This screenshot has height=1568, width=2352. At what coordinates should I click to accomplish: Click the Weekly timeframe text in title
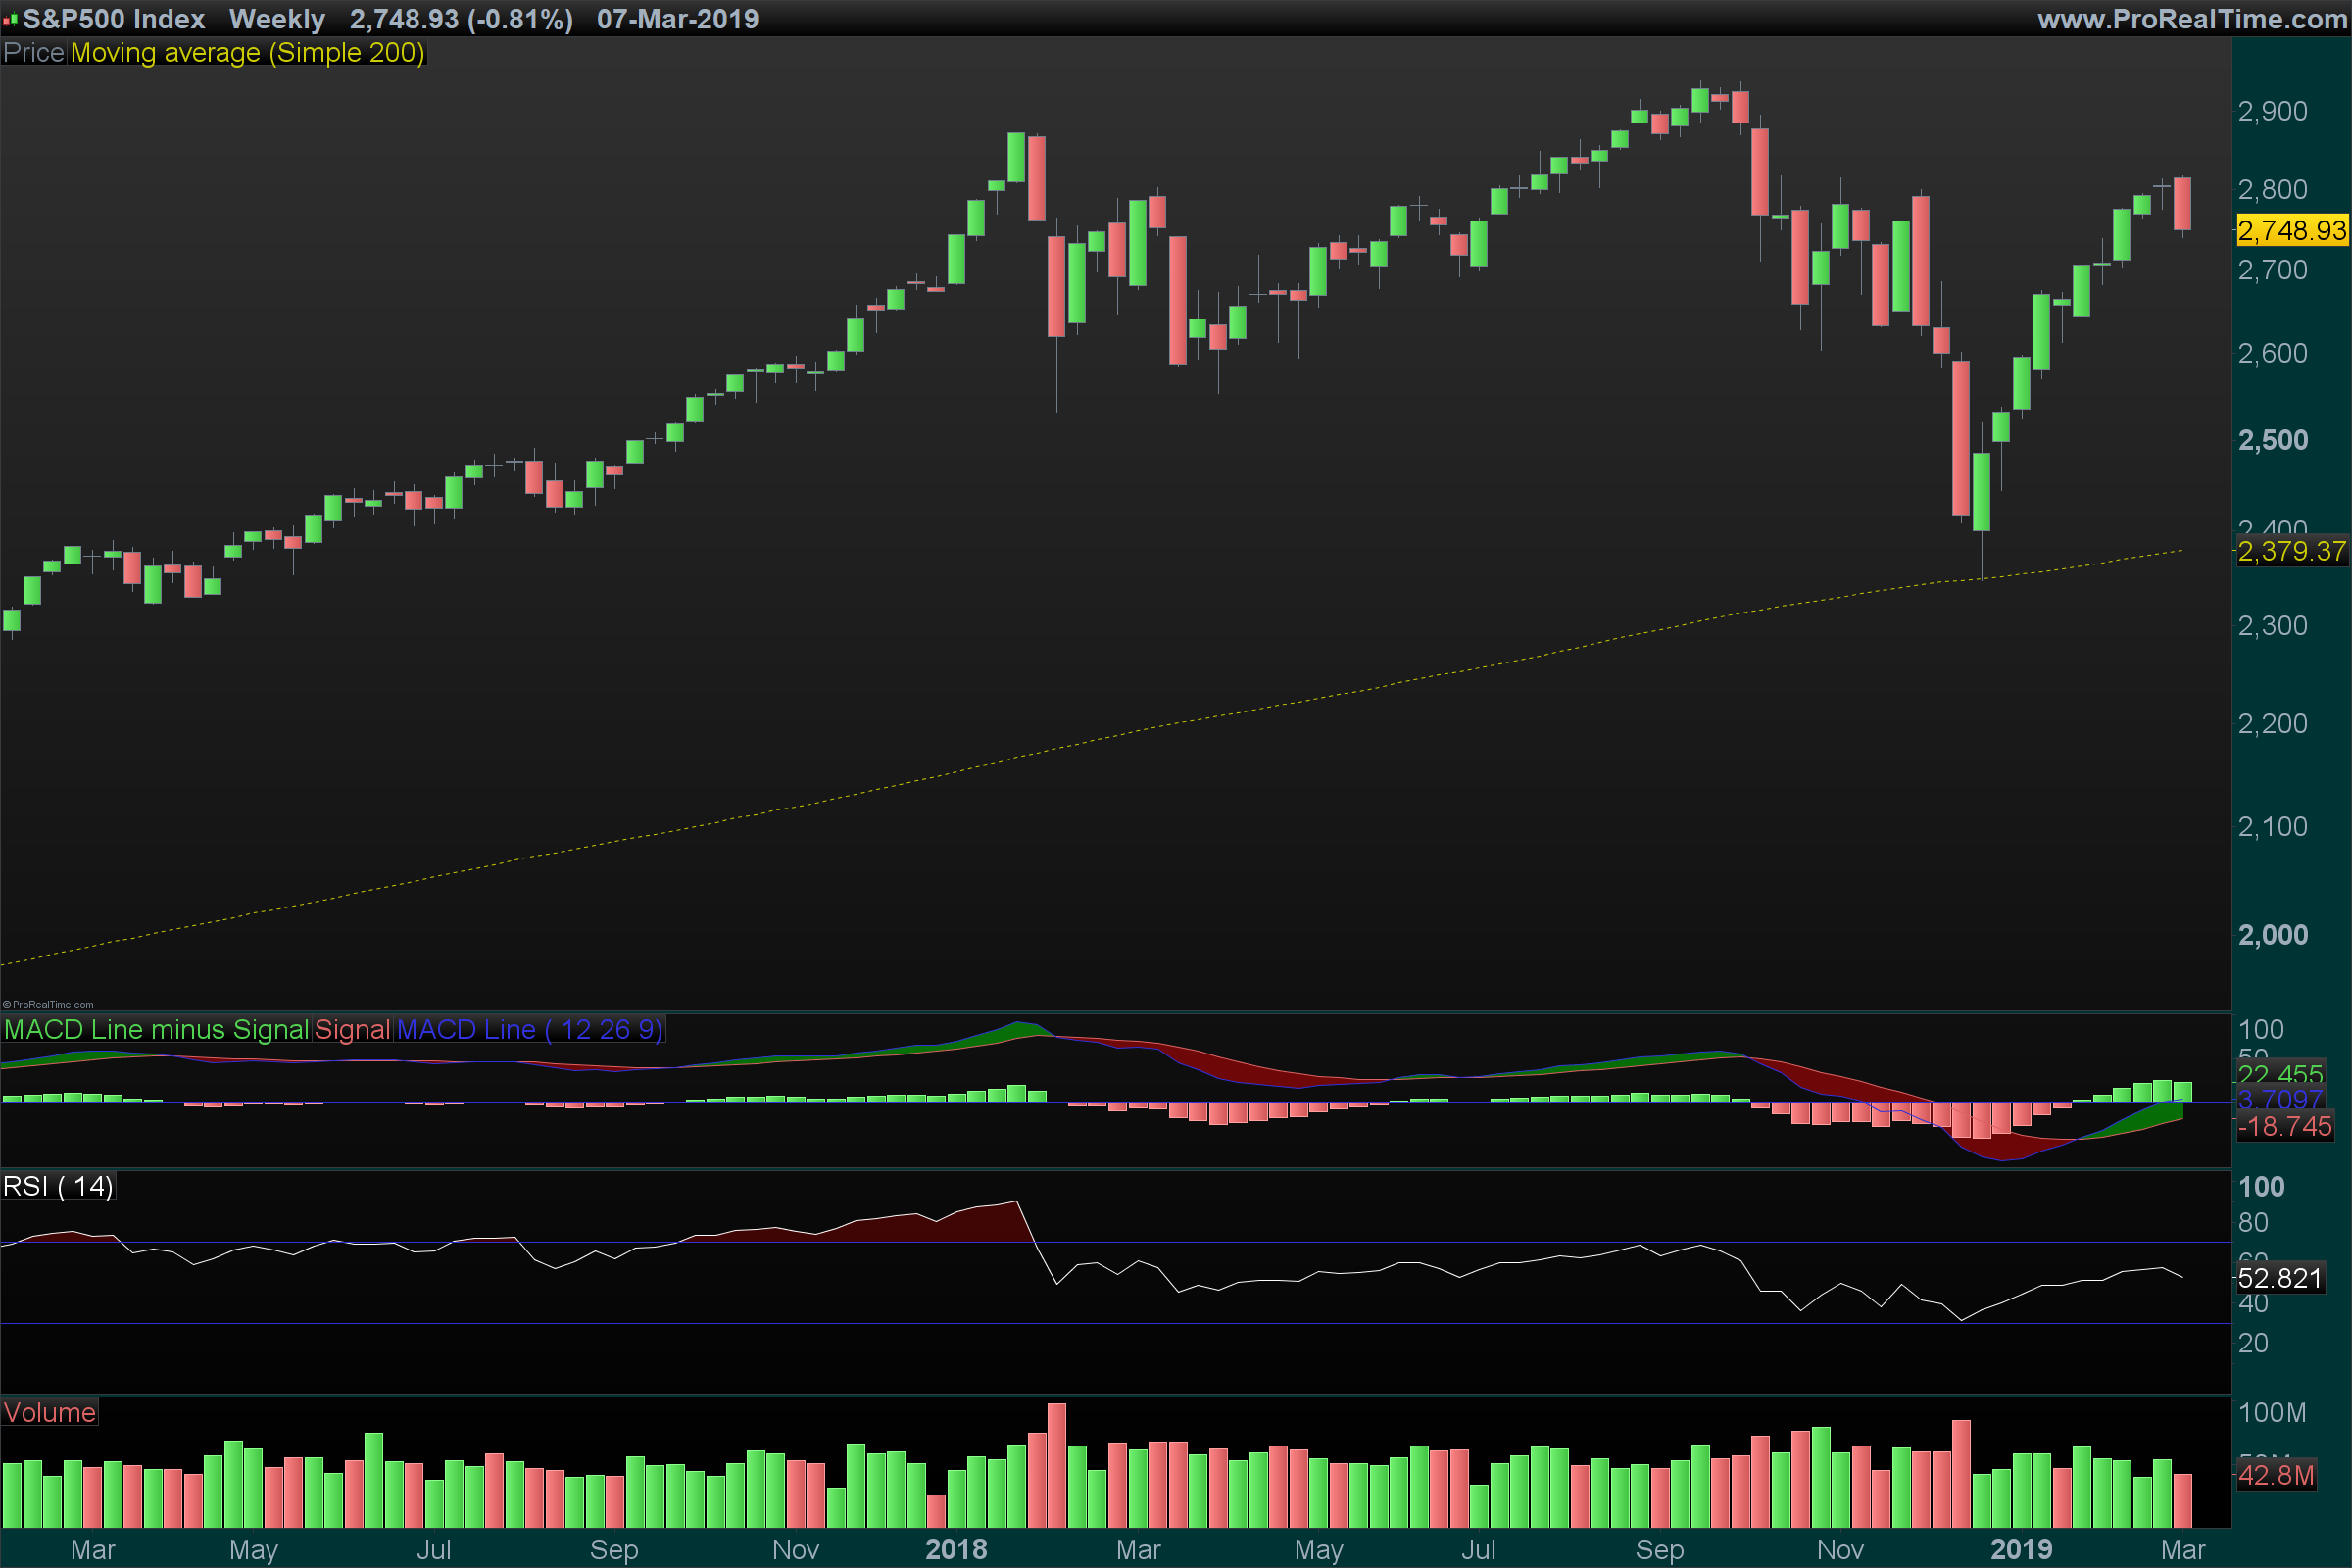[x=277, y=19]
